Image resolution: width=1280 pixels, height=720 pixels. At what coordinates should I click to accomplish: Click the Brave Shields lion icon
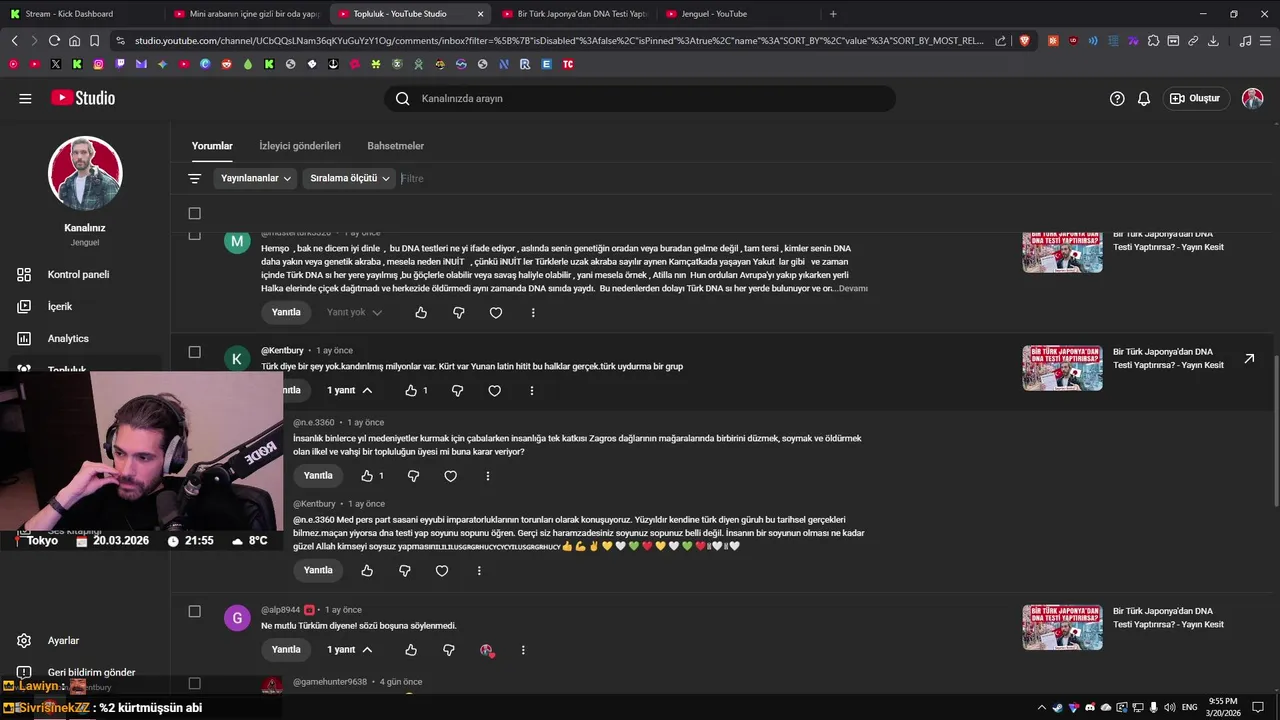[x=1024, y=41]
